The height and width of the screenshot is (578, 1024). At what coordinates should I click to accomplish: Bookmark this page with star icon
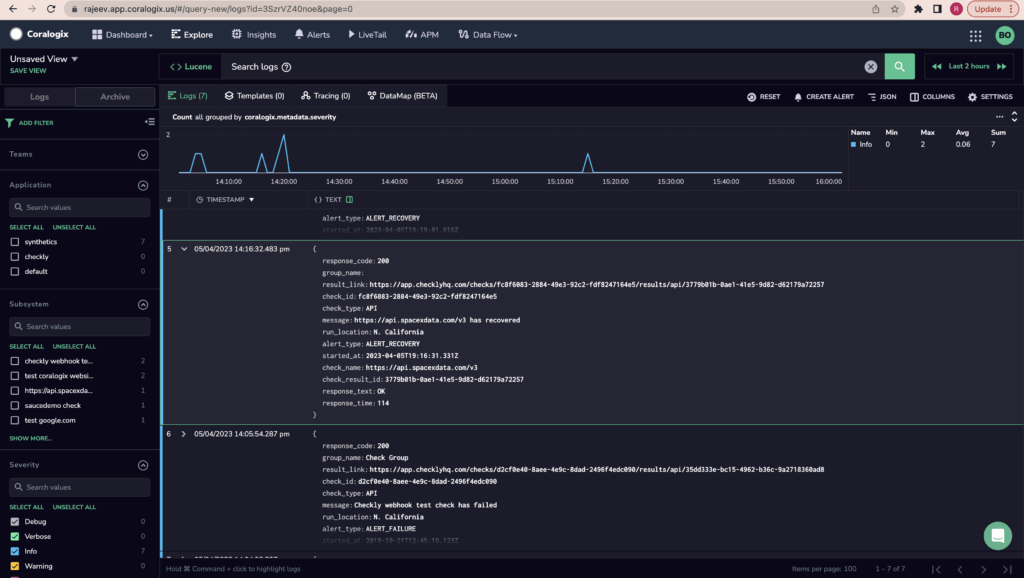pos(895,9)
